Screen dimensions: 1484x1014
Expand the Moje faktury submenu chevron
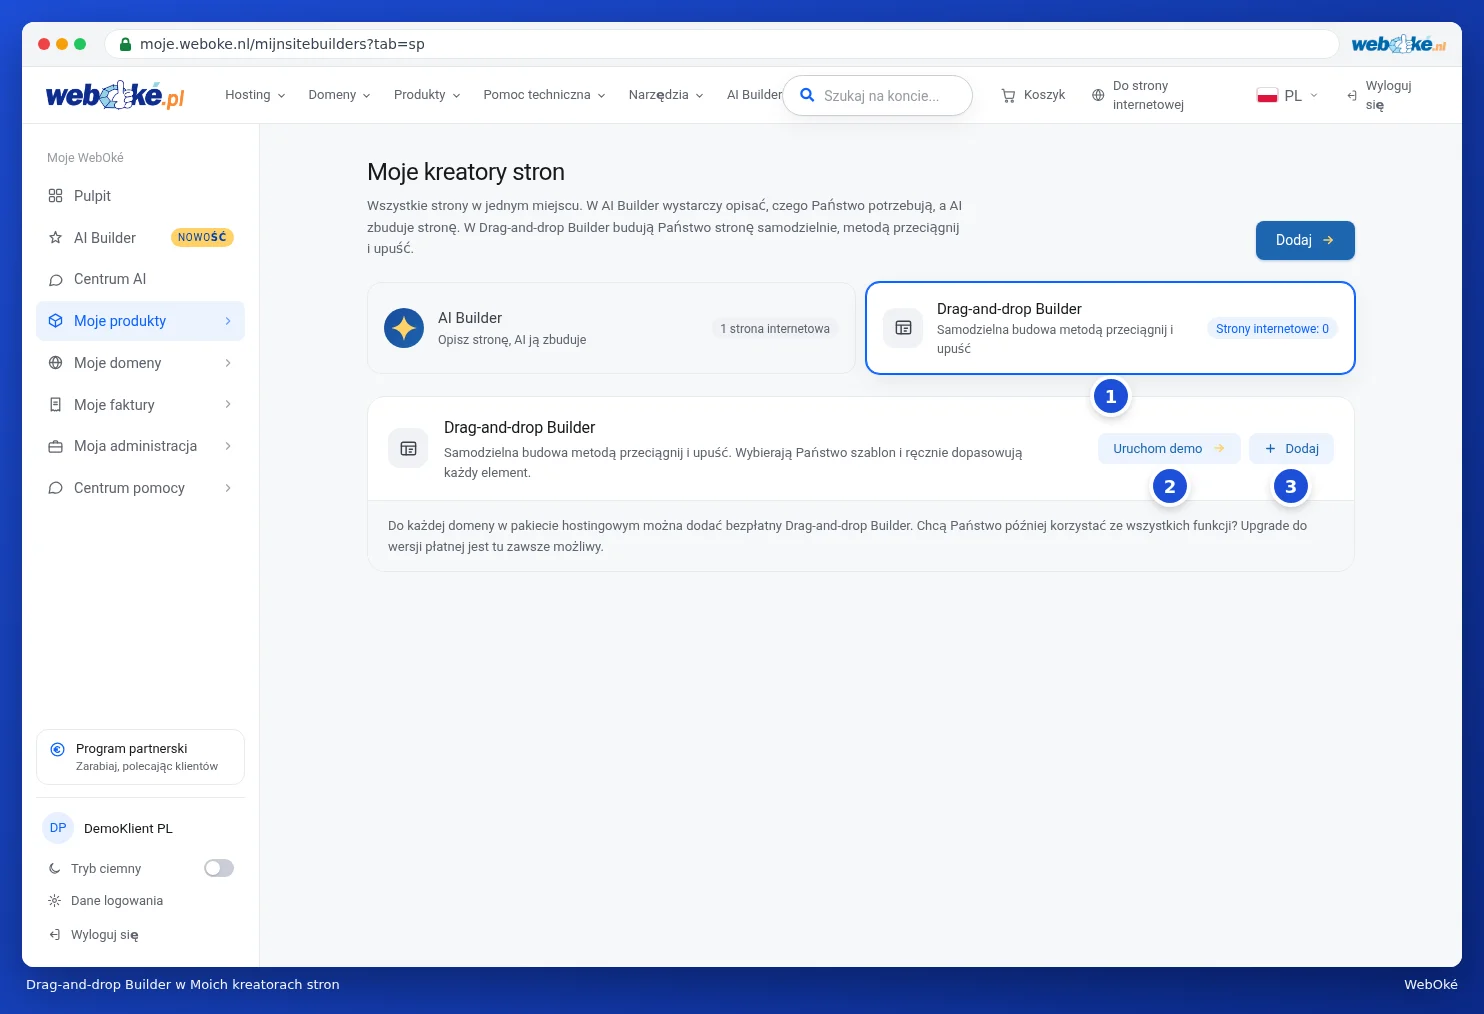[x=228, y=405]
